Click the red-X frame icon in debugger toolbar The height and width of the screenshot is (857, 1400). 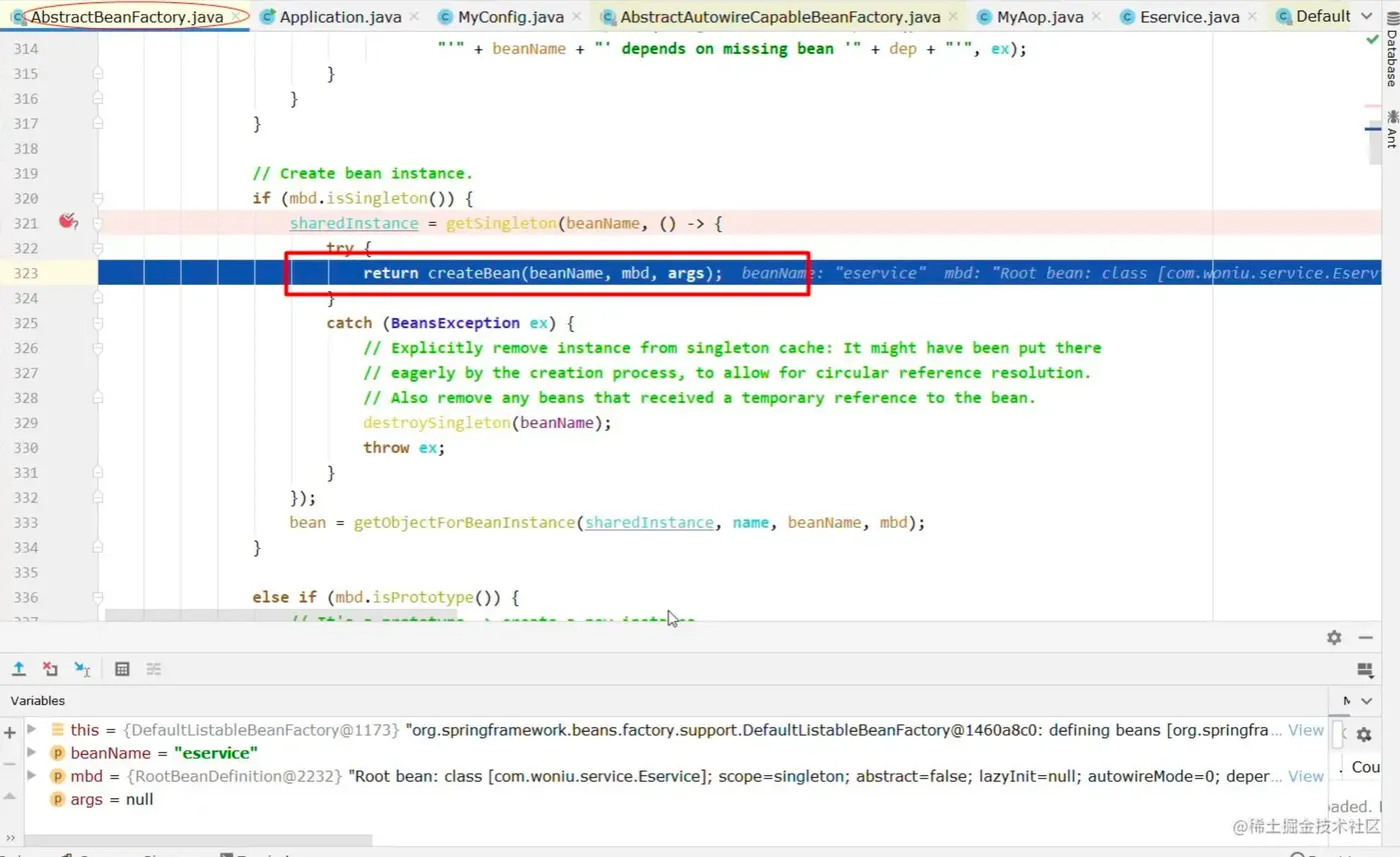point(50,669)
